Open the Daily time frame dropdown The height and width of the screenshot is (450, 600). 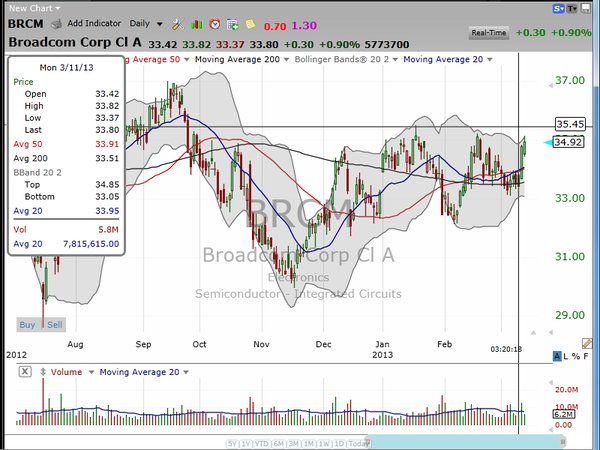pos(146,24)
